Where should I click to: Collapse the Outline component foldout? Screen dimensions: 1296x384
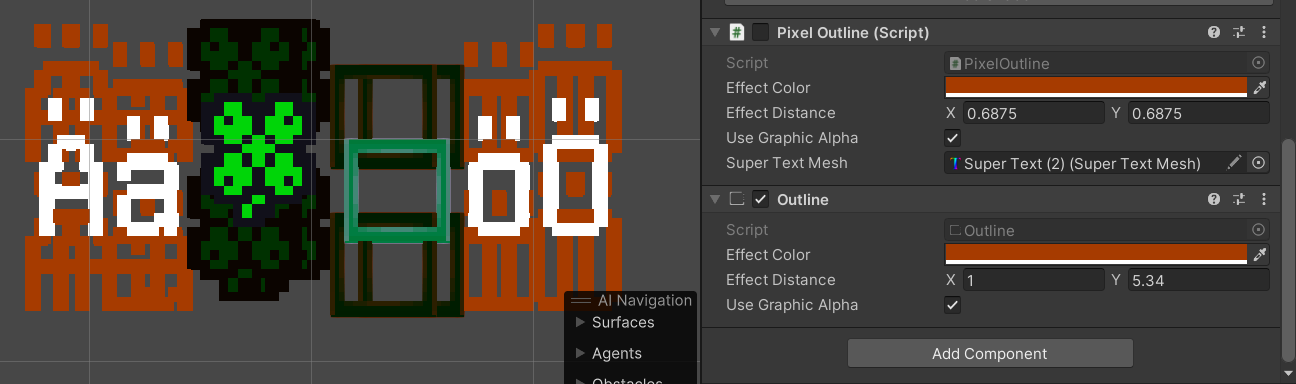coord(714,199)
